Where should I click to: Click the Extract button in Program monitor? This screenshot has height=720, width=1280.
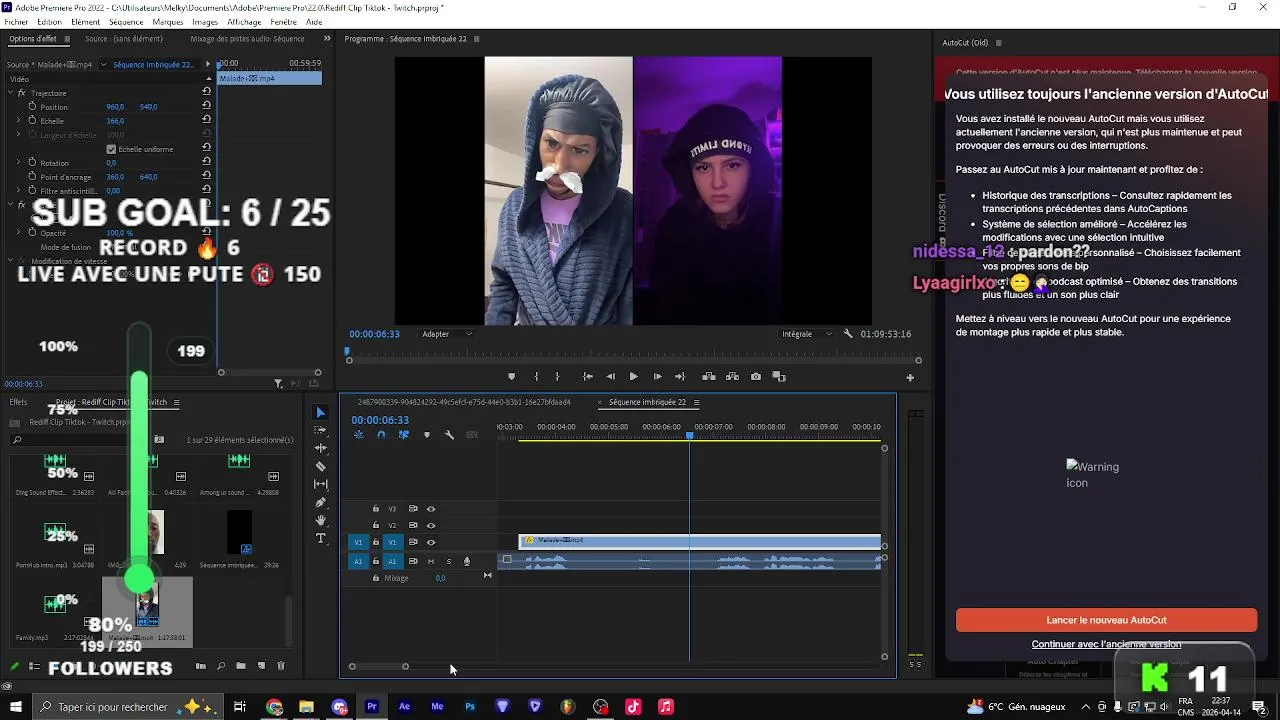click(x=732, y=377)
